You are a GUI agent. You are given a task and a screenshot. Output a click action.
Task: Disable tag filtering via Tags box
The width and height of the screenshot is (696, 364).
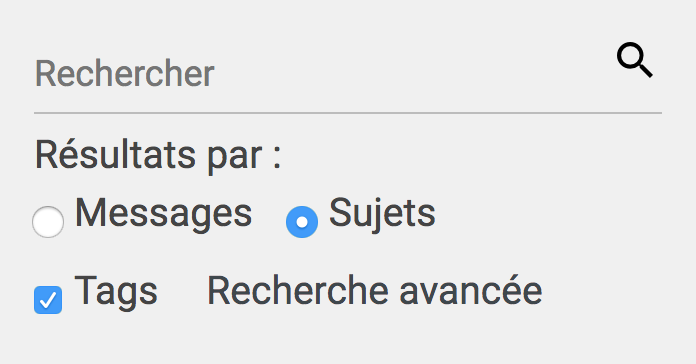click(48, 300)
